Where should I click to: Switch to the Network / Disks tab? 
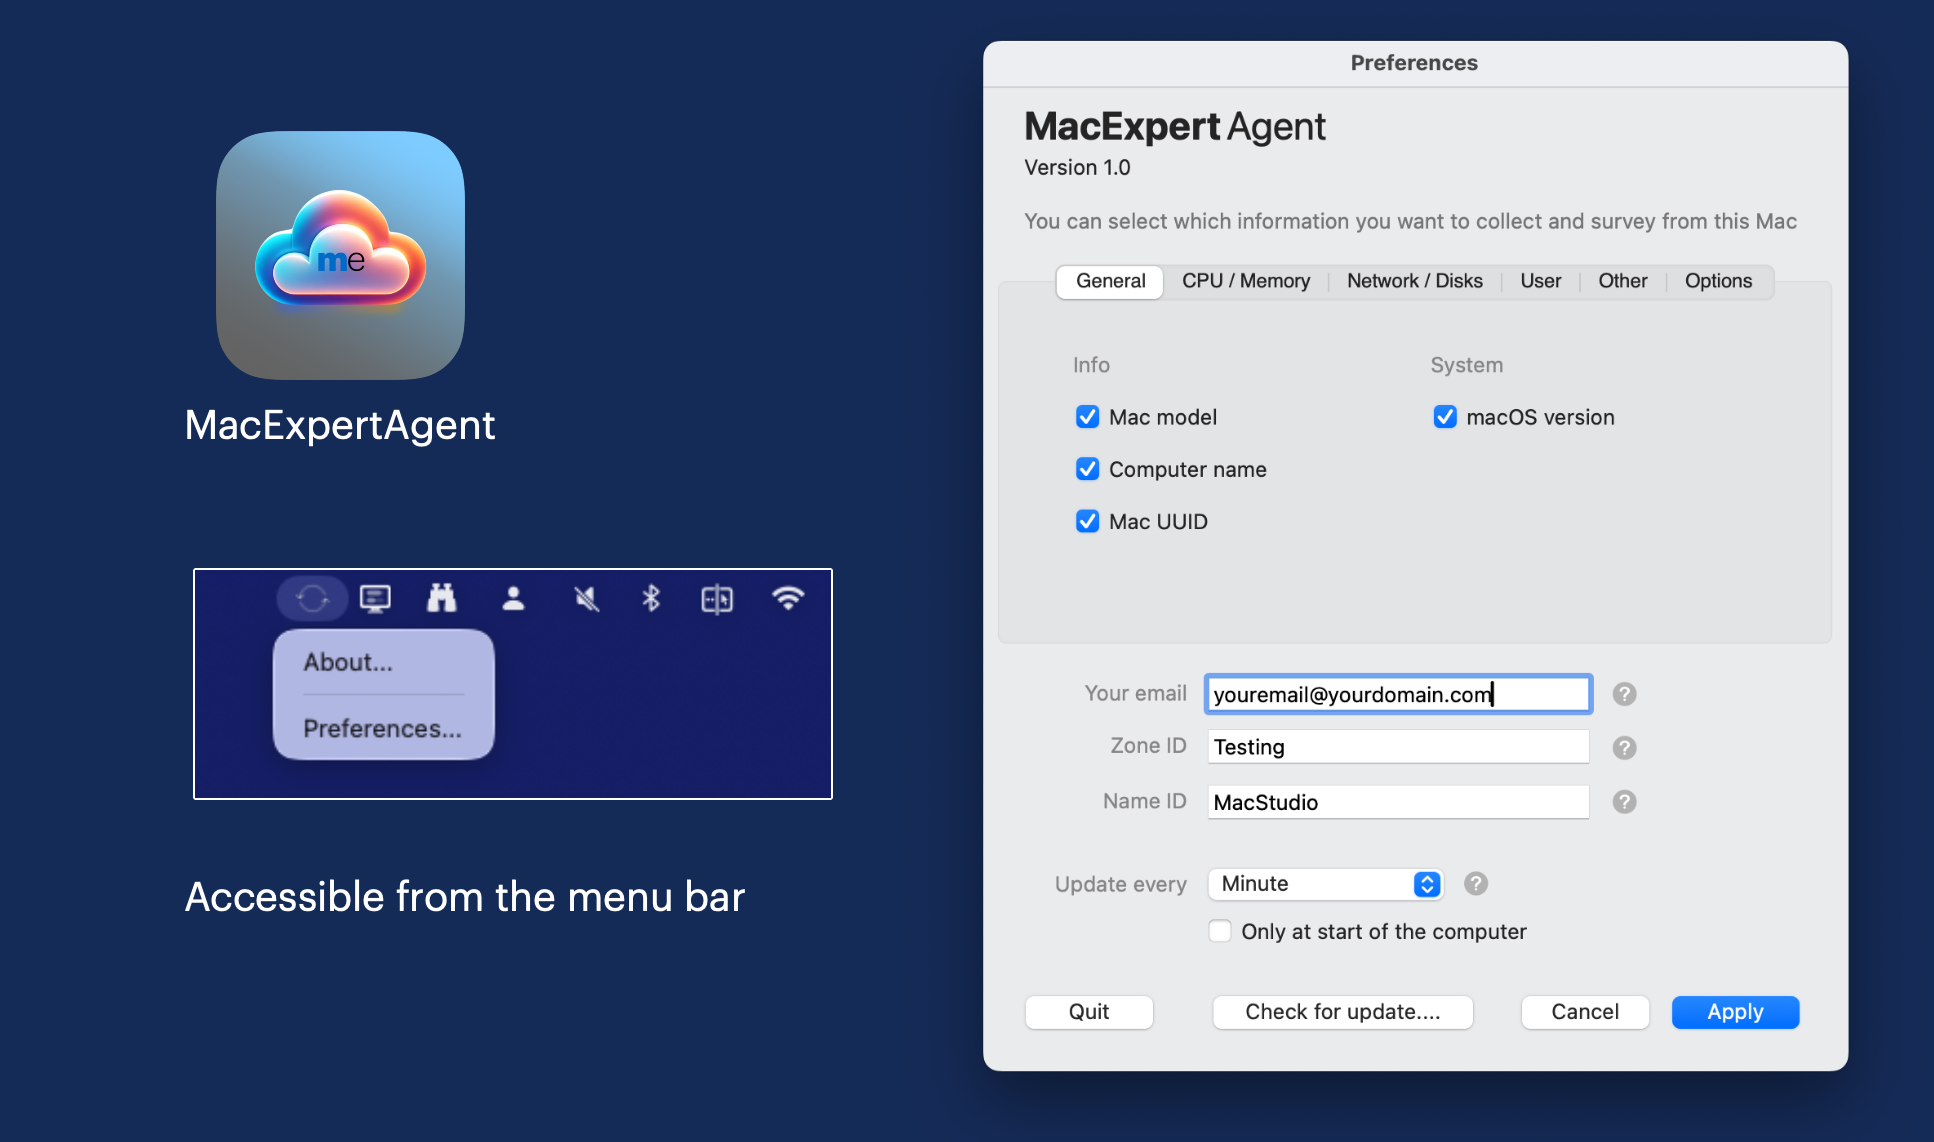(1414, 281)
